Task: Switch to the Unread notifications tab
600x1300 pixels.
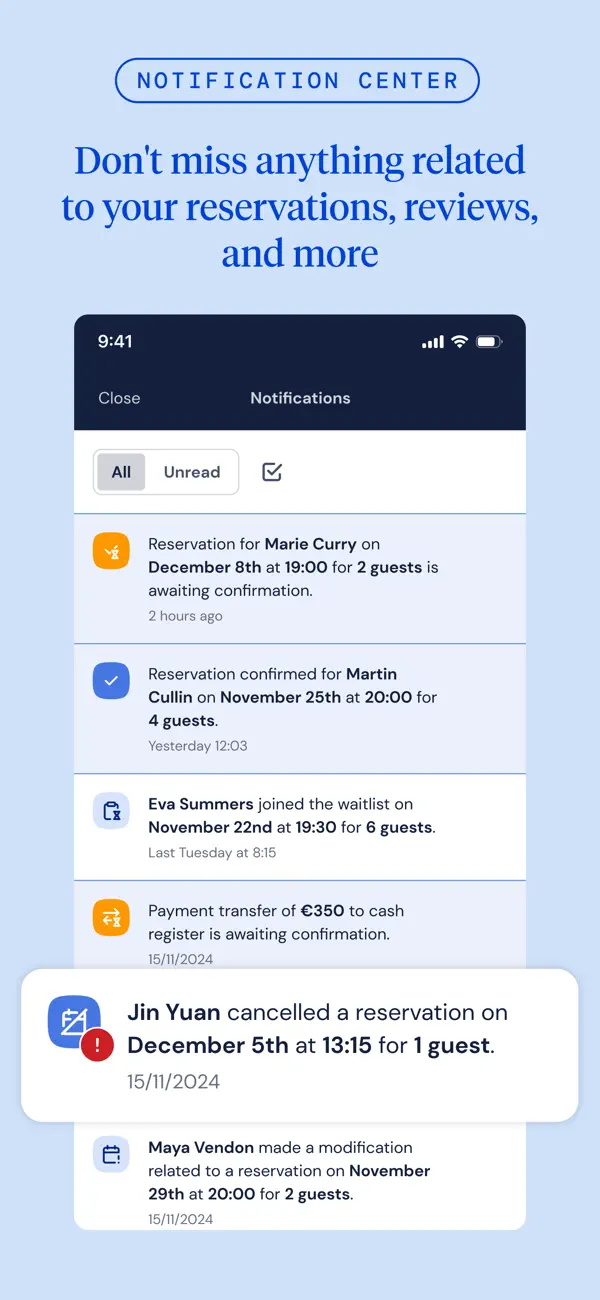Action: pos(191,471)
